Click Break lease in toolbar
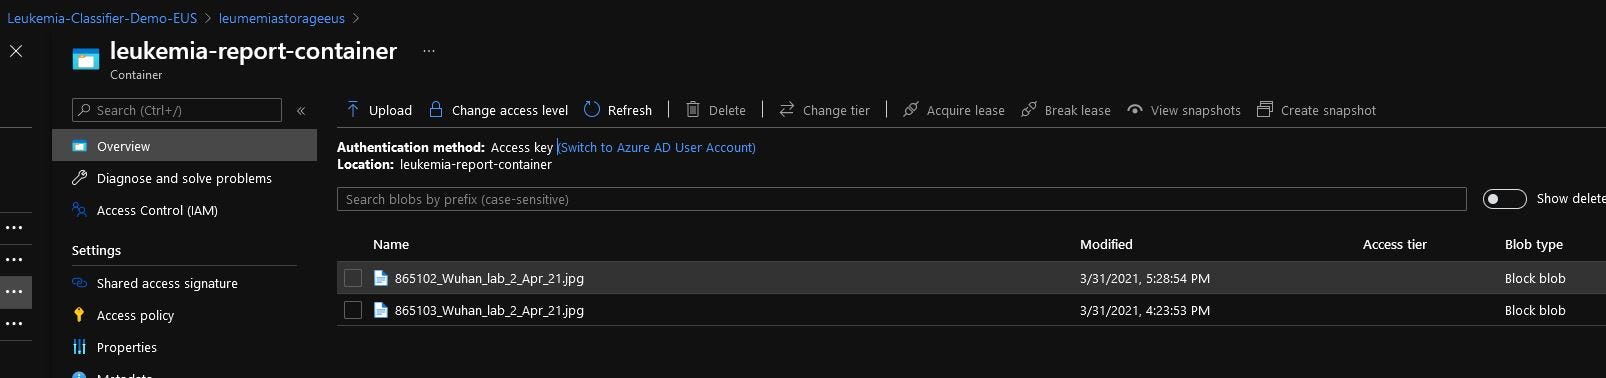 click(1066, 110)
